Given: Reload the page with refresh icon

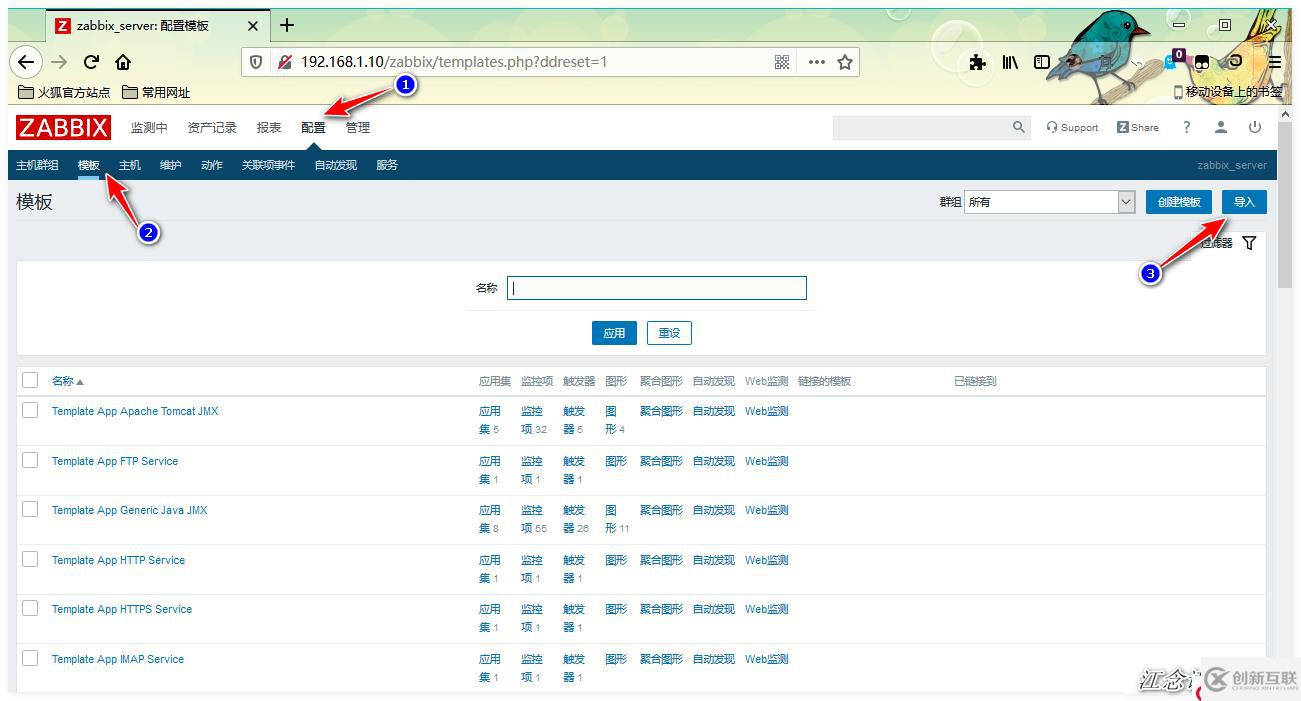Looking at the screenshot, I should pyautogui.click(x=91, y=62).
